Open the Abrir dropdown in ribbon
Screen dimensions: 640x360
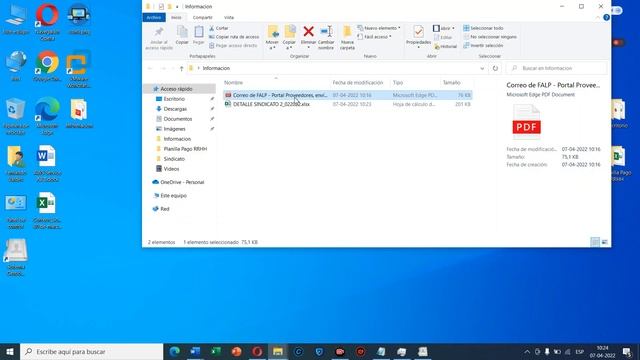(444, 28)
